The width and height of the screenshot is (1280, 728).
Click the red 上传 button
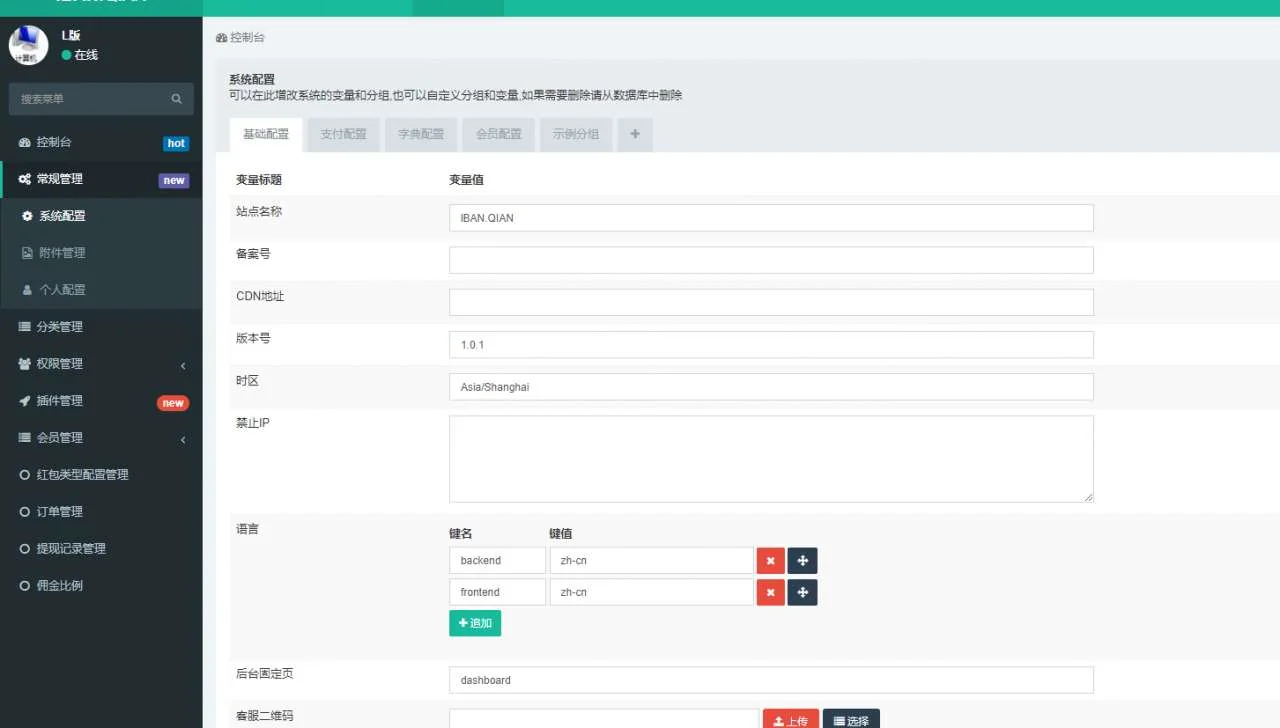click(790, 720)
